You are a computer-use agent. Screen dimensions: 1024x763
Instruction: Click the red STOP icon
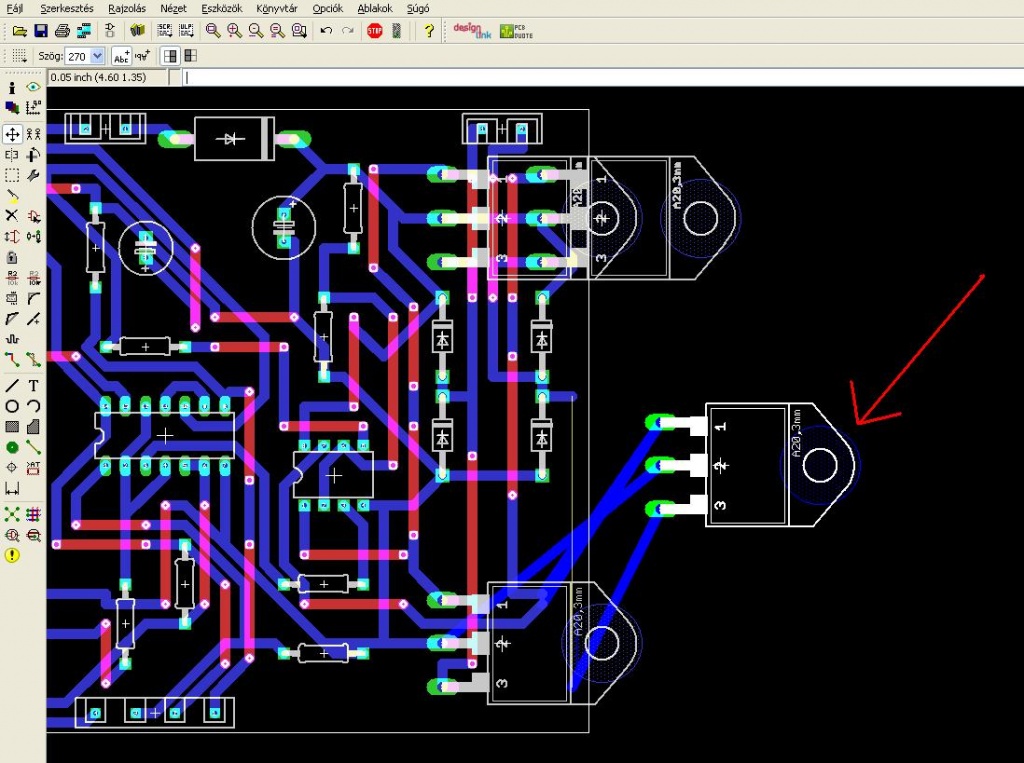pyautogui.click(x=375, y=31)
